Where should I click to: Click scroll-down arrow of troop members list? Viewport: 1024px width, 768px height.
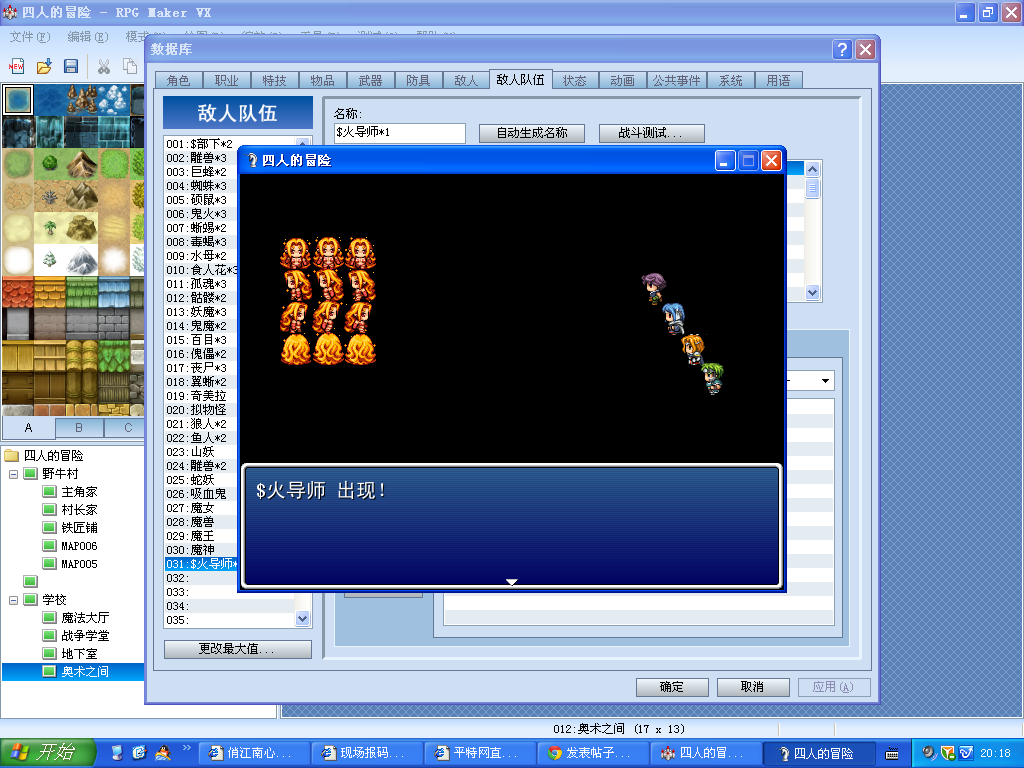[x=812, y=292]
